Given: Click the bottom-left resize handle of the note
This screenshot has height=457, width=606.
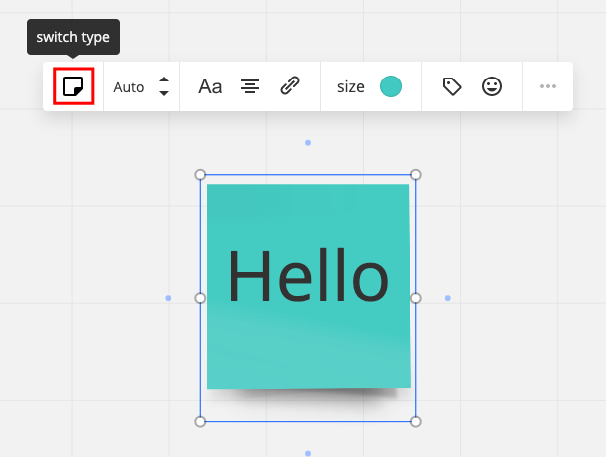Looking at the screenshot, I should [200, 421].
